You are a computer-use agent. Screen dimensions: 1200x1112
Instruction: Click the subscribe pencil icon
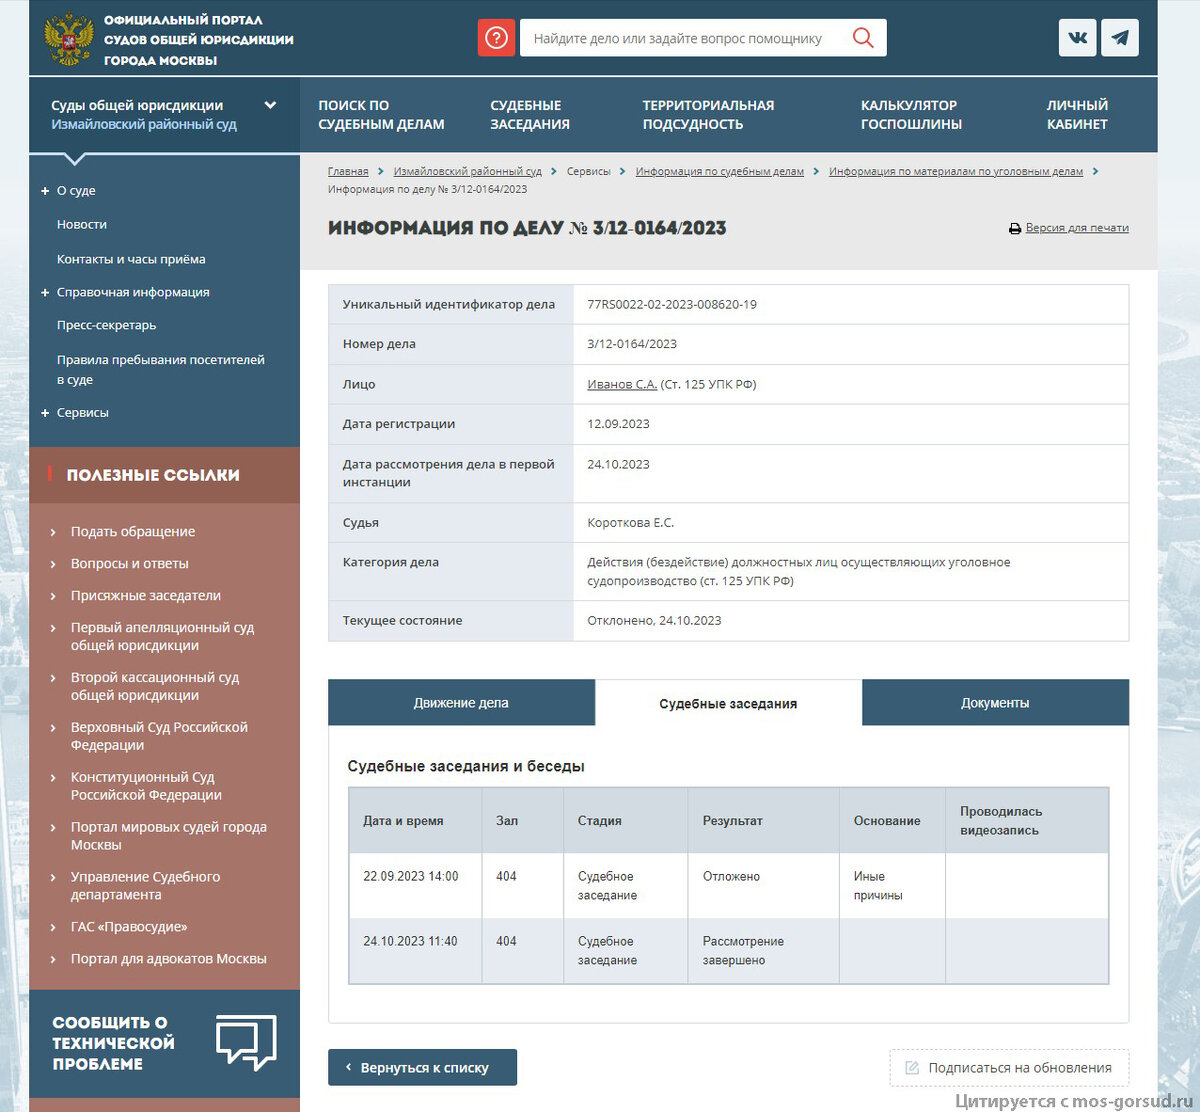[x=912, y=1067]
